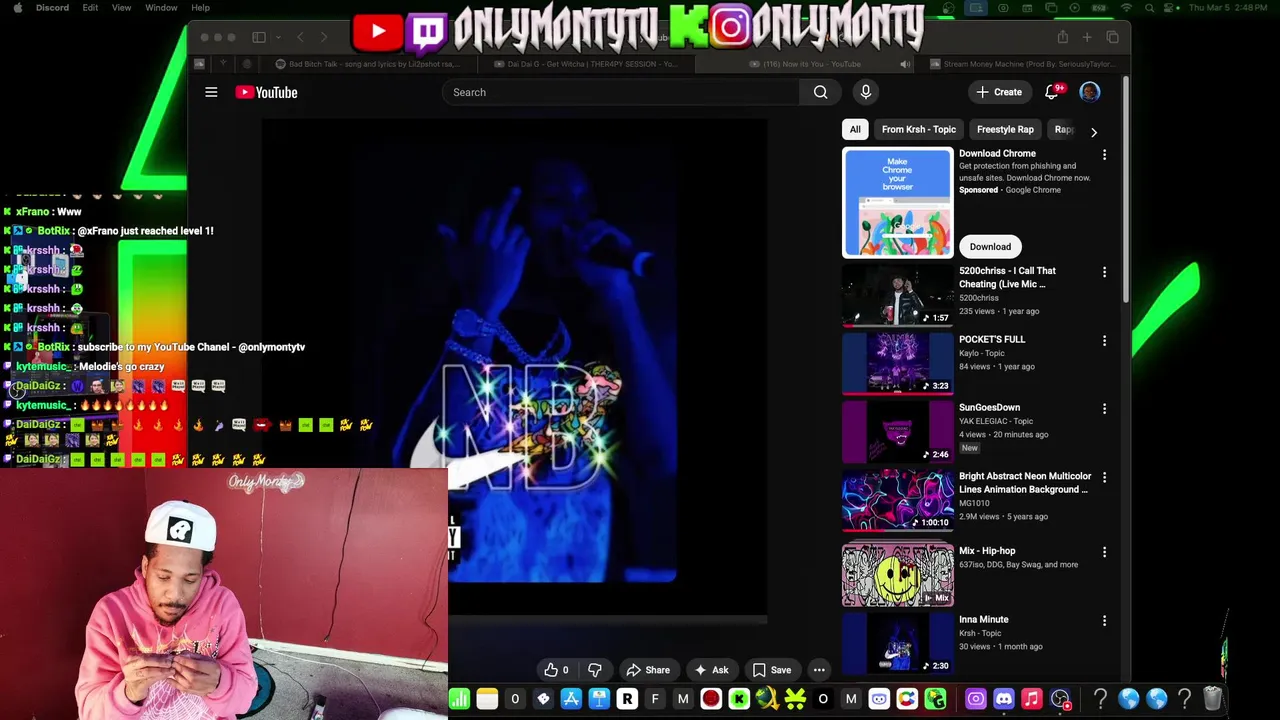Click the search magnifier button on YouTube
The image size is (1280, 720).
(820, 92)
